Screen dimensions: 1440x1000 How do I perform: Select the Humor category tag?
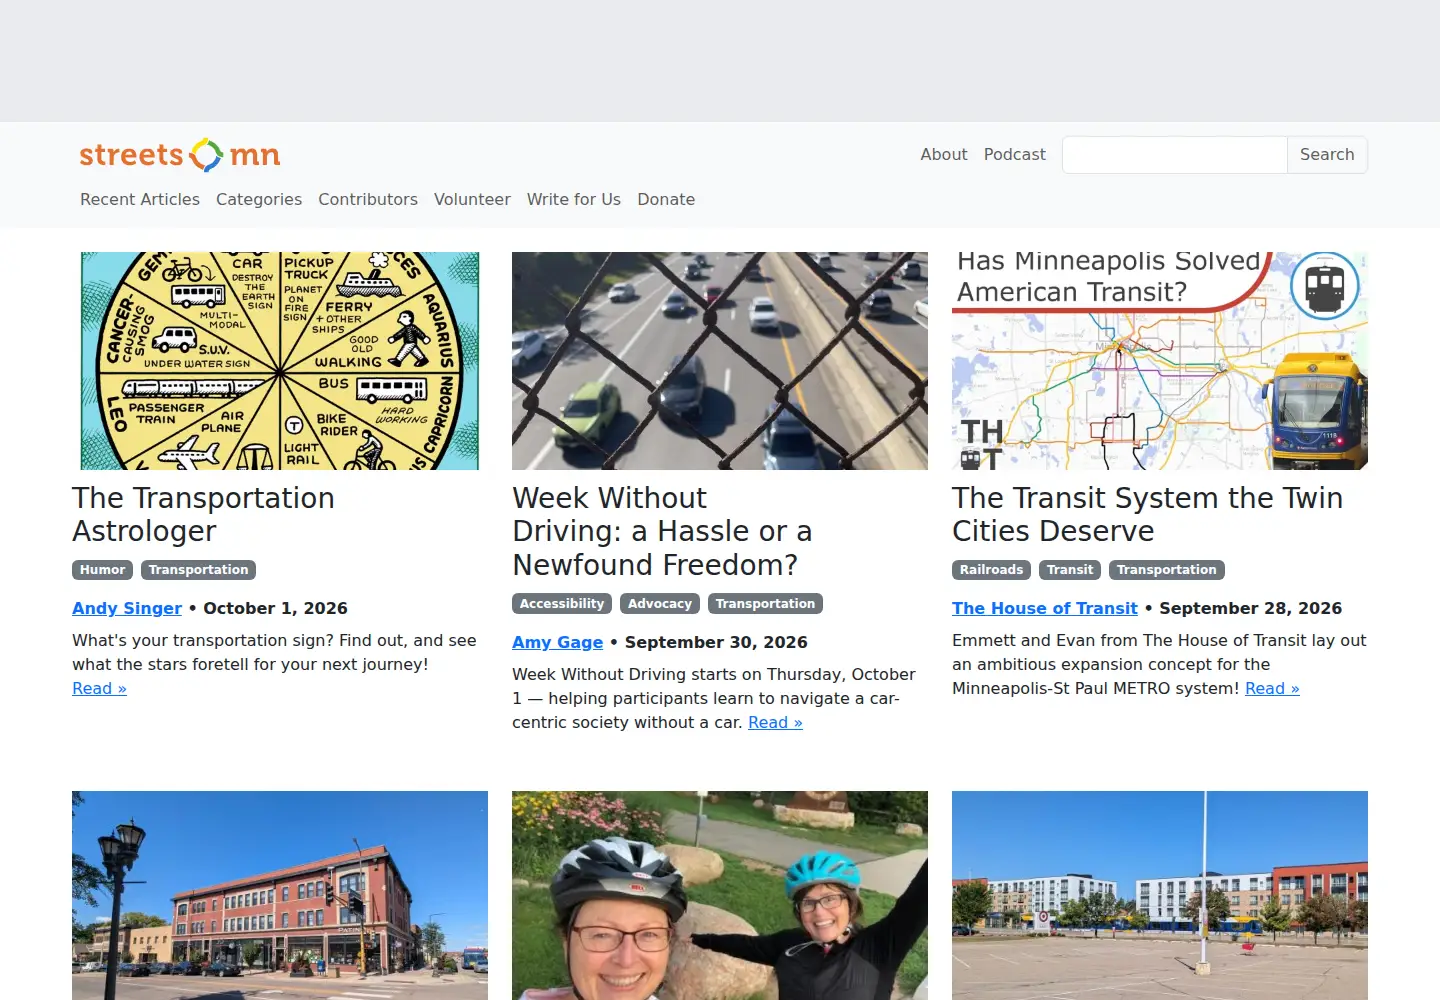click(103, 570)
